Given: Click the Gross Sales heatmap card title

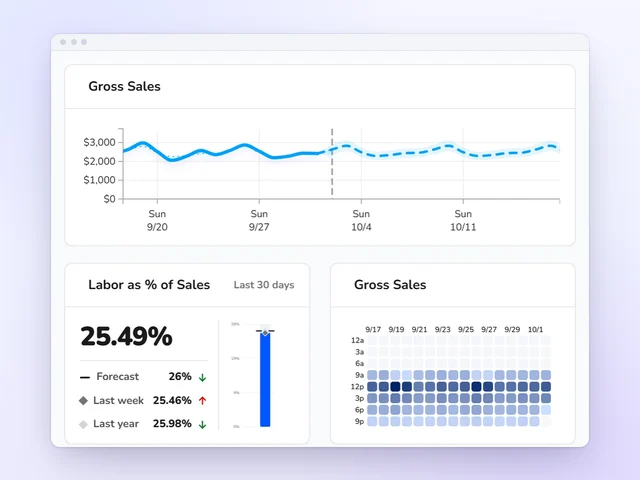Looking at the screenshot, I should (390, 285).
